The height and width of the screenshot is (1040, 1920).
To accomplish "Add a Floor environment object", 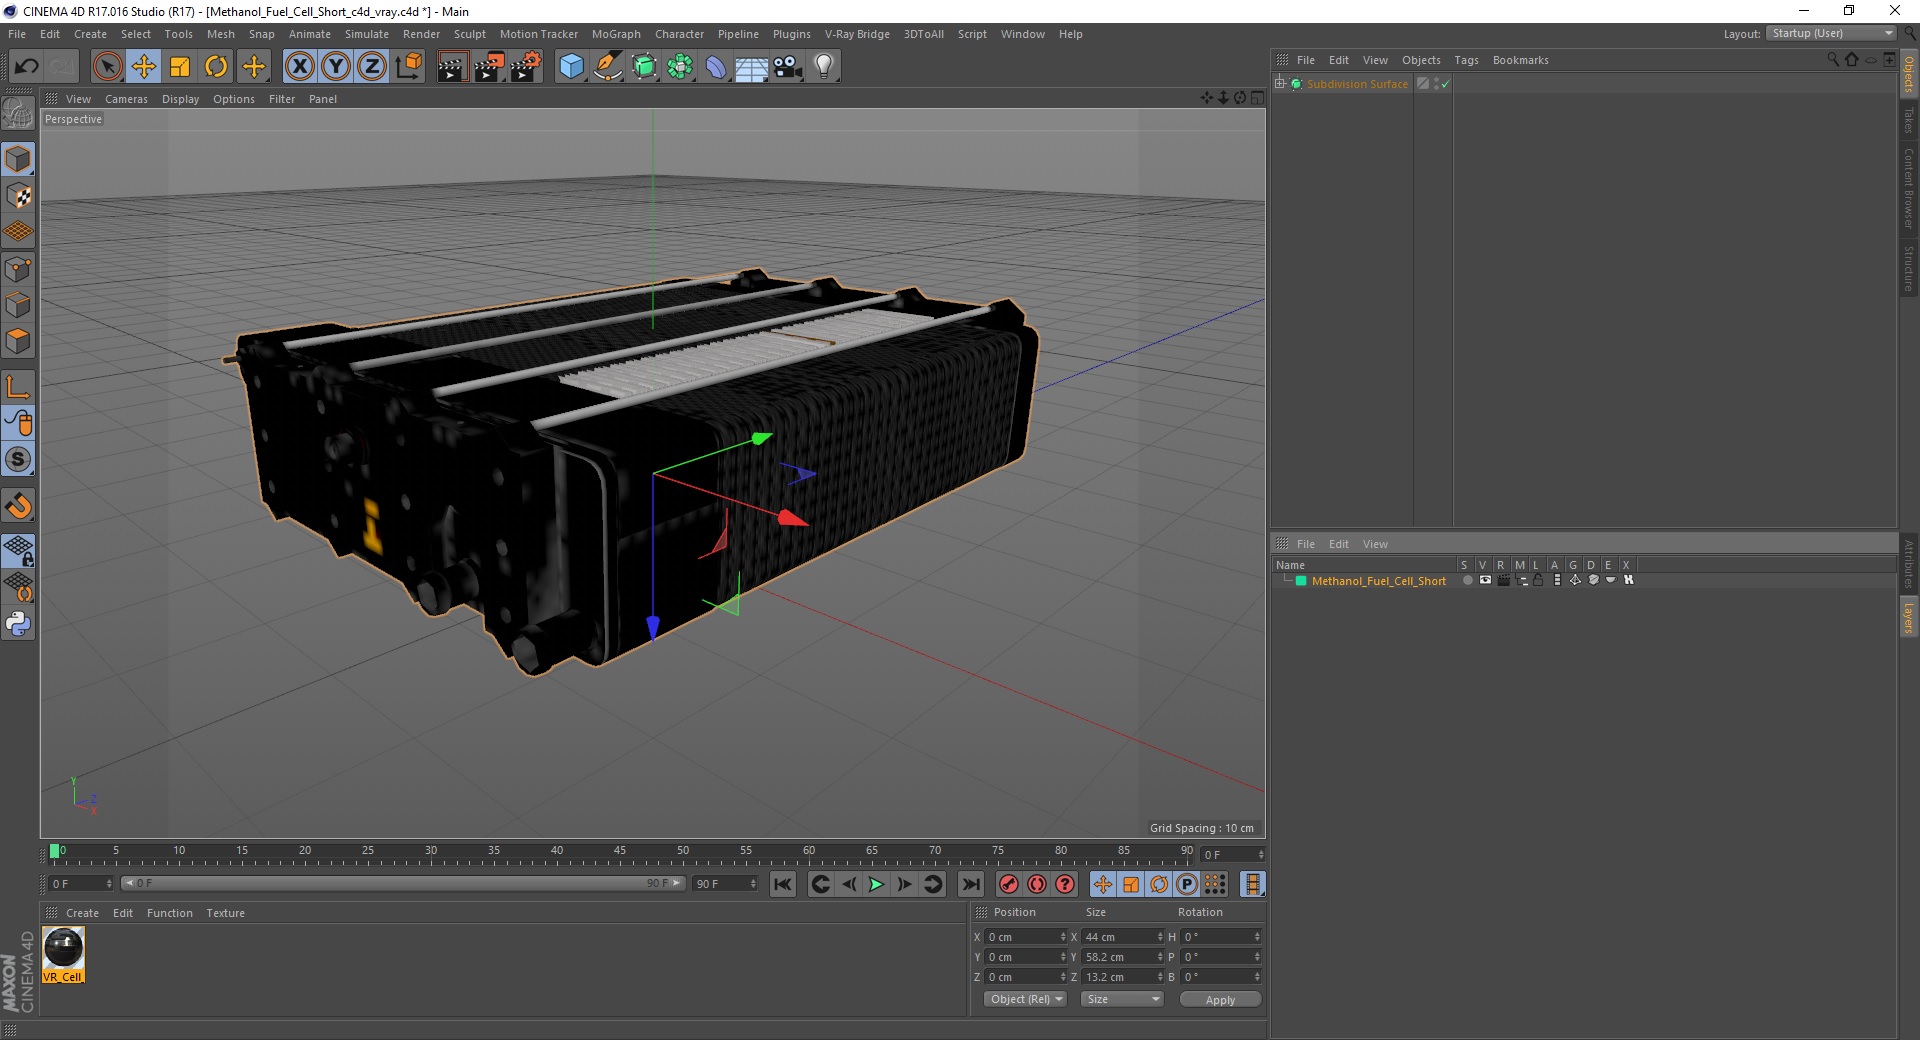I will pyautogui.click(x=752, y=67).
